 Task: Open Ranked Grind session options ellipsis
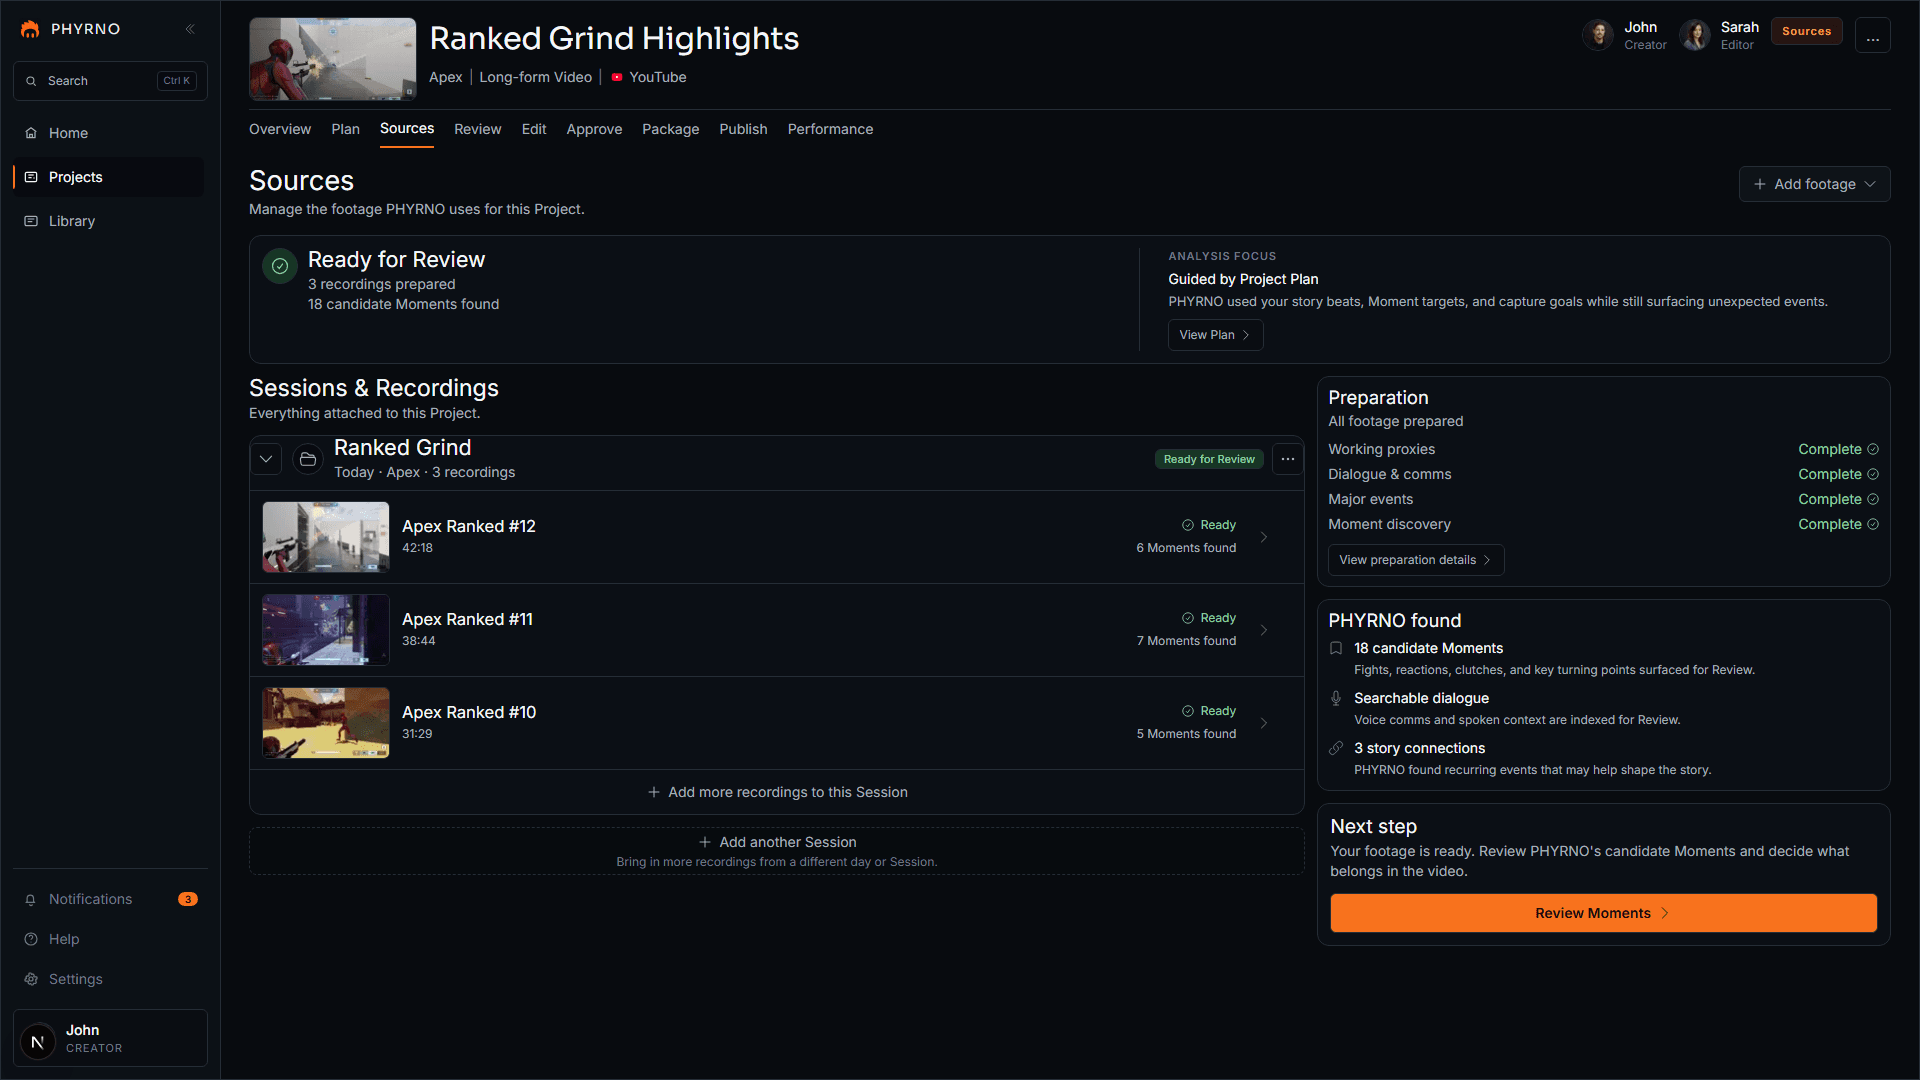click(x=1288, y=459)
